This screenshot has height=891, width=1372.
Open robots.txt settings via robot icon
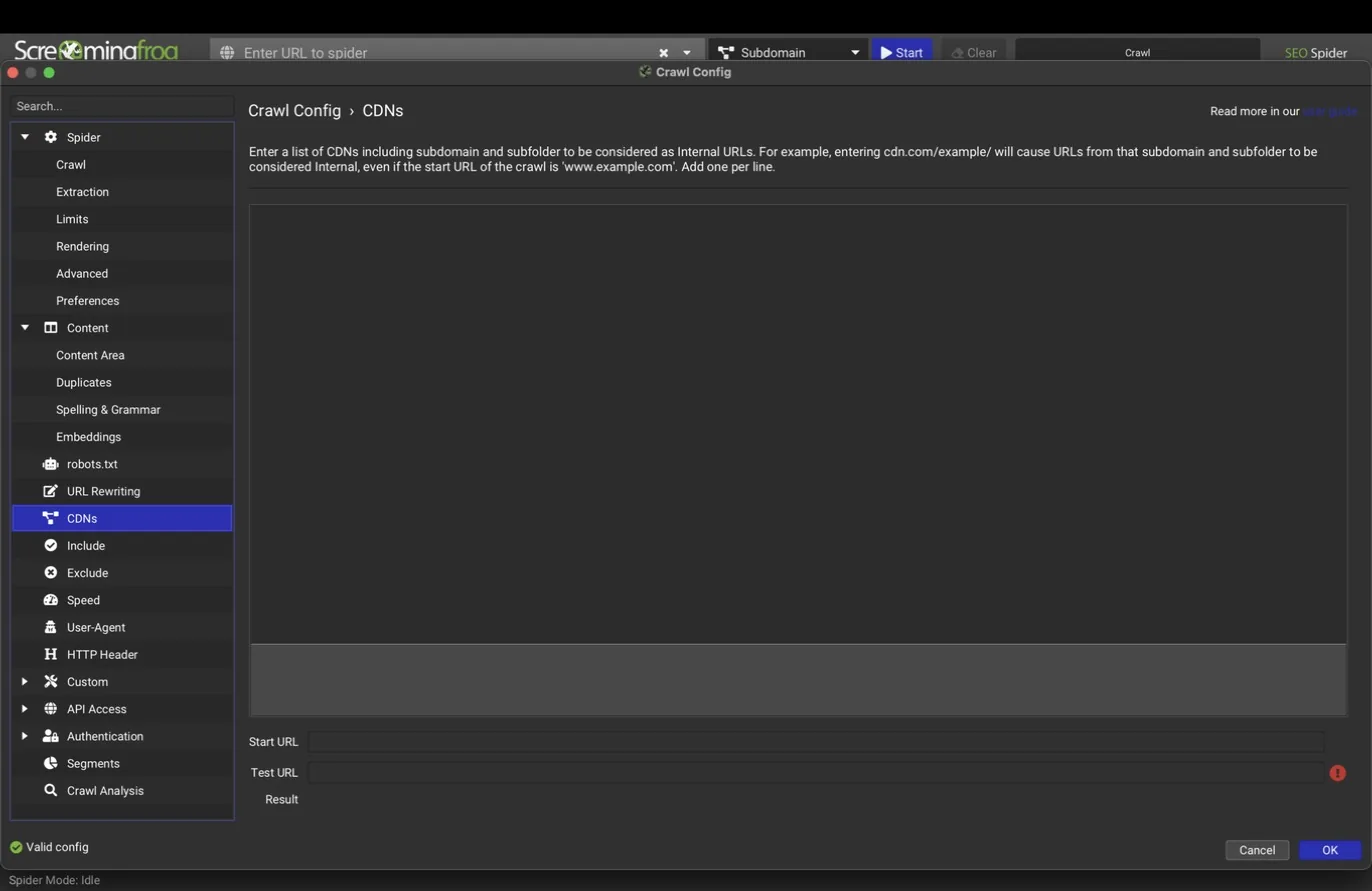[x=50, y=464]
